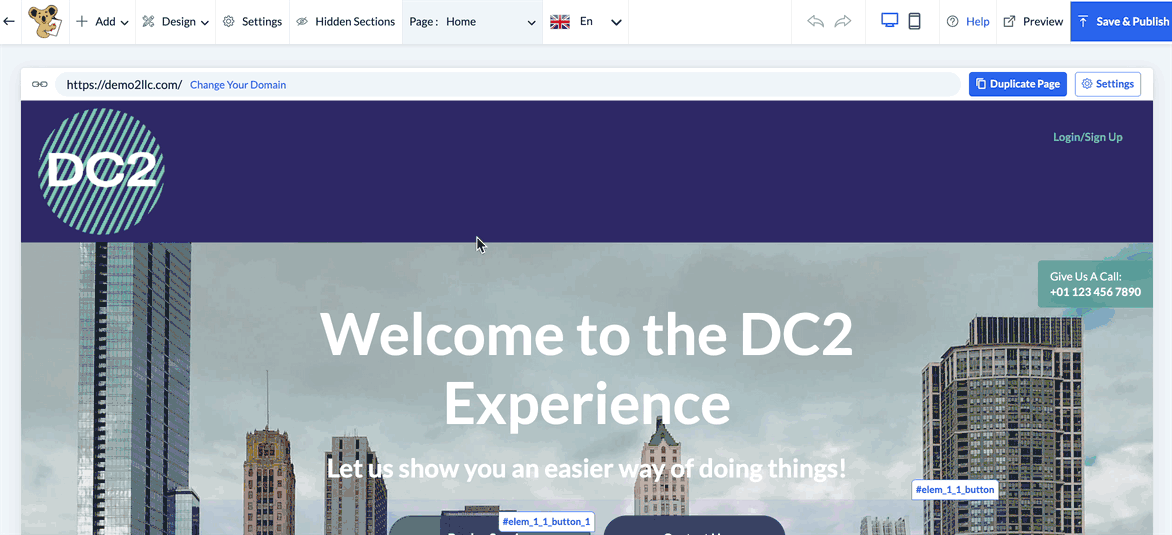This screenshot has width=1172, height=535.
Task: Go back with the left arrow icon
Action: pyautogui.click(x=9, y=22)
